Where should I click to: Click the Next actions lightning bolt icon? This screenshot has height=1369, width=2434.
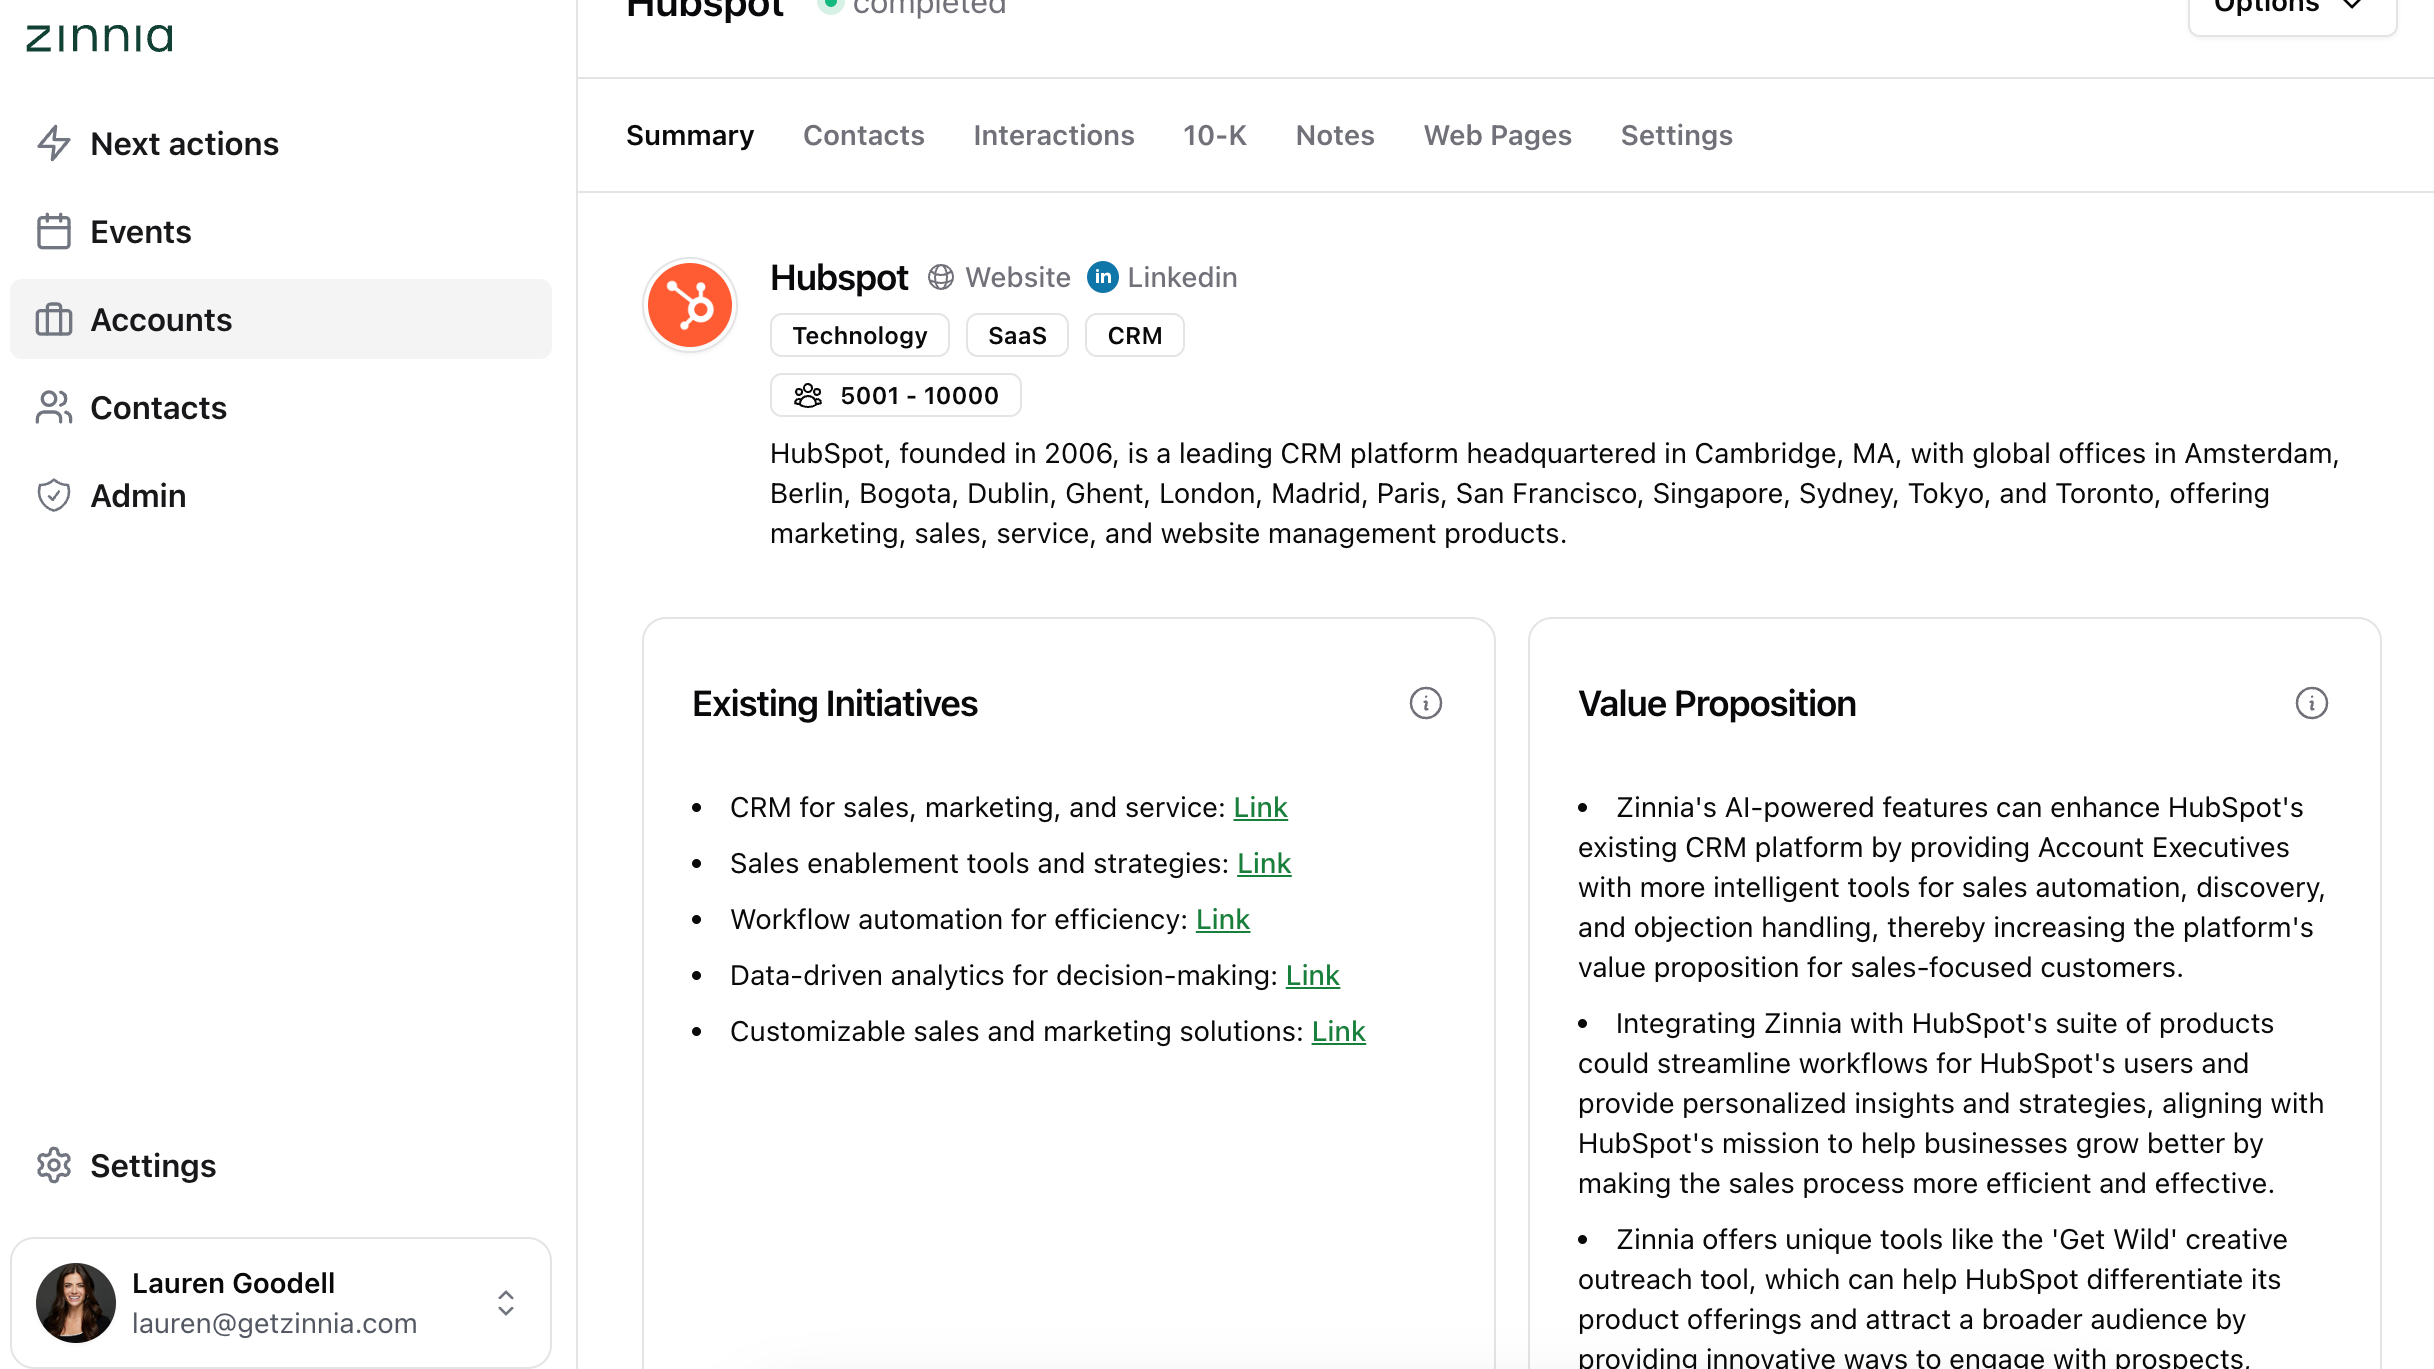[54, 143]
